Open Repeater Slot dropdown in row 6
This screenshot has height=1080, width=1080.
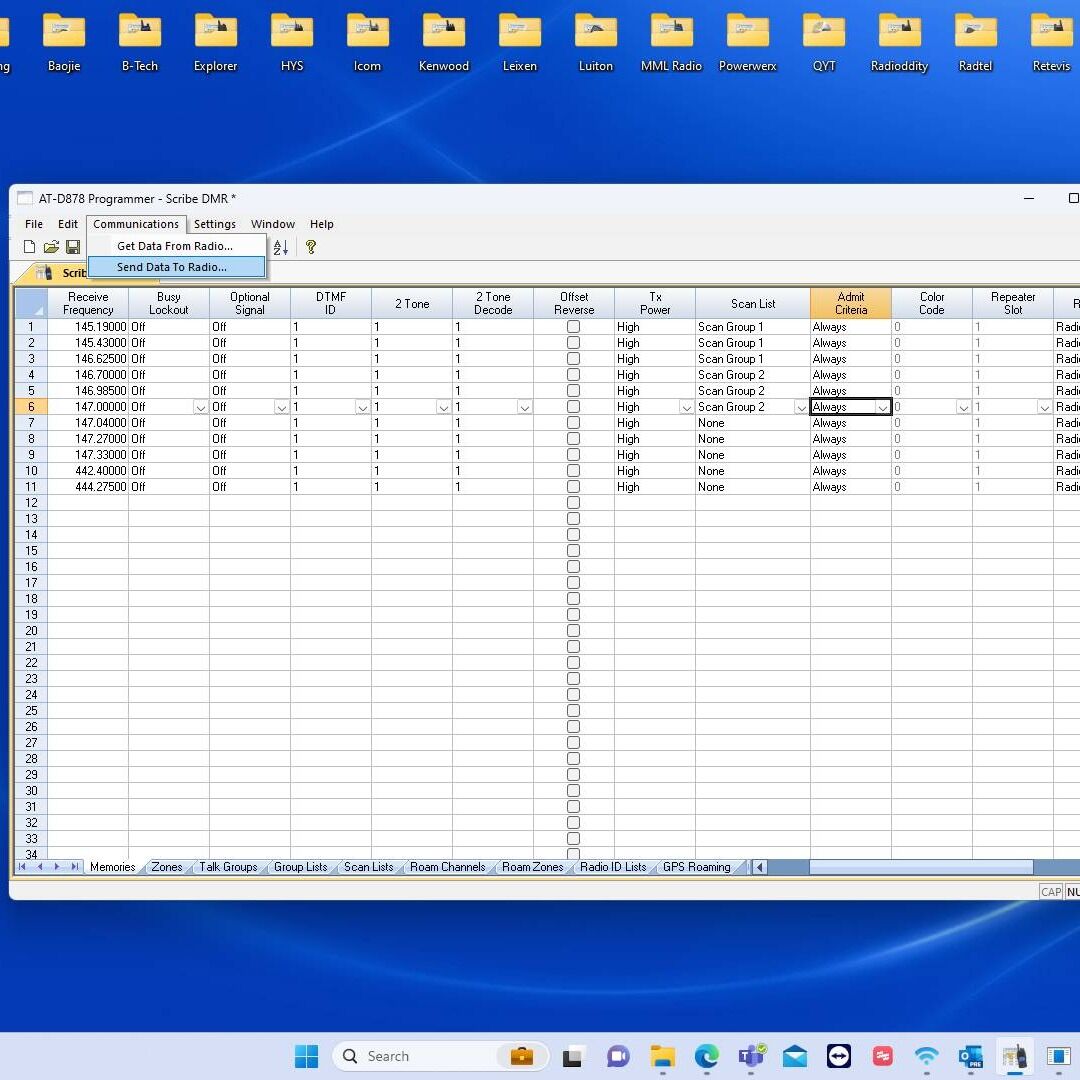point(1045,407)
